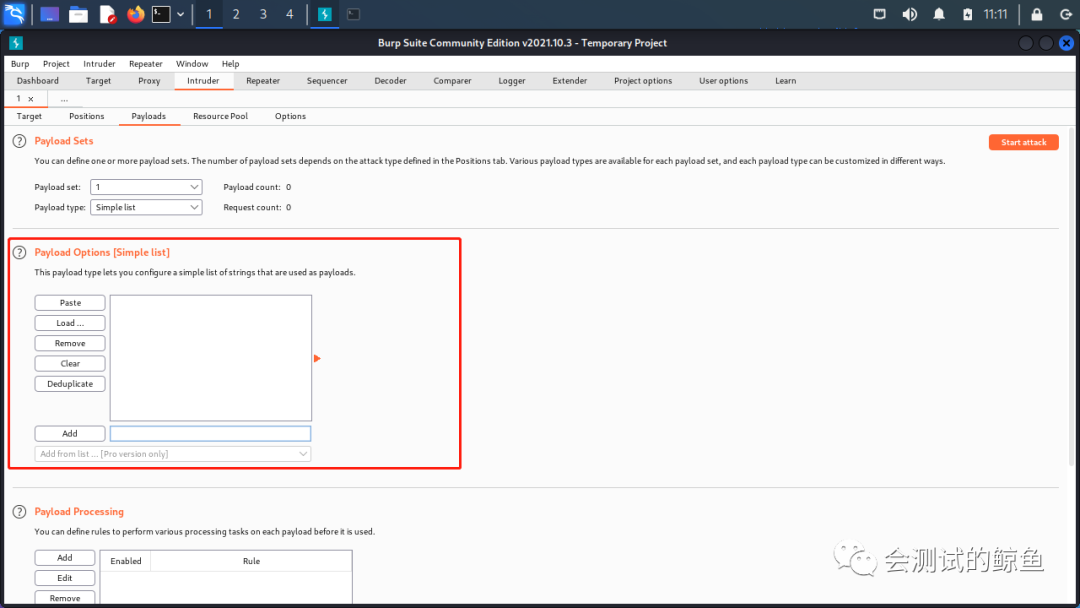This screenshot has height=608, width=1080.
Task: Close intruder attack tab 1
Action: click(31, 98)
